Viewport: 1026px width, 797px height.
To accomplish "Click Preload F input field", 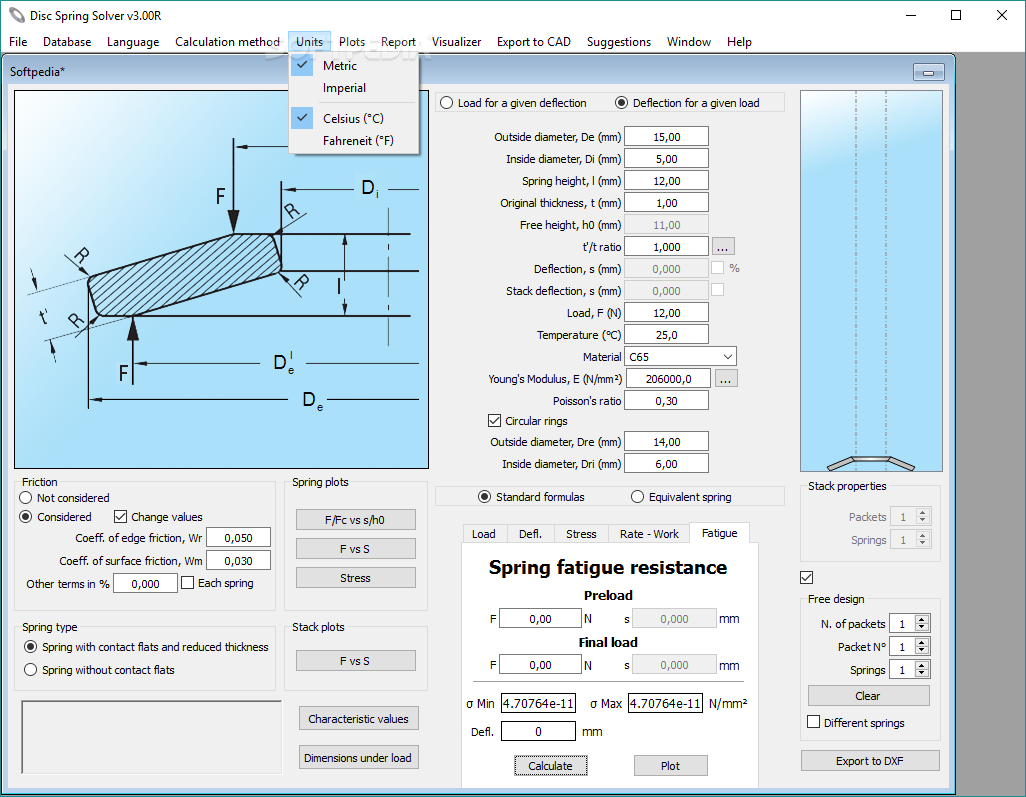I will pos(540,618).
